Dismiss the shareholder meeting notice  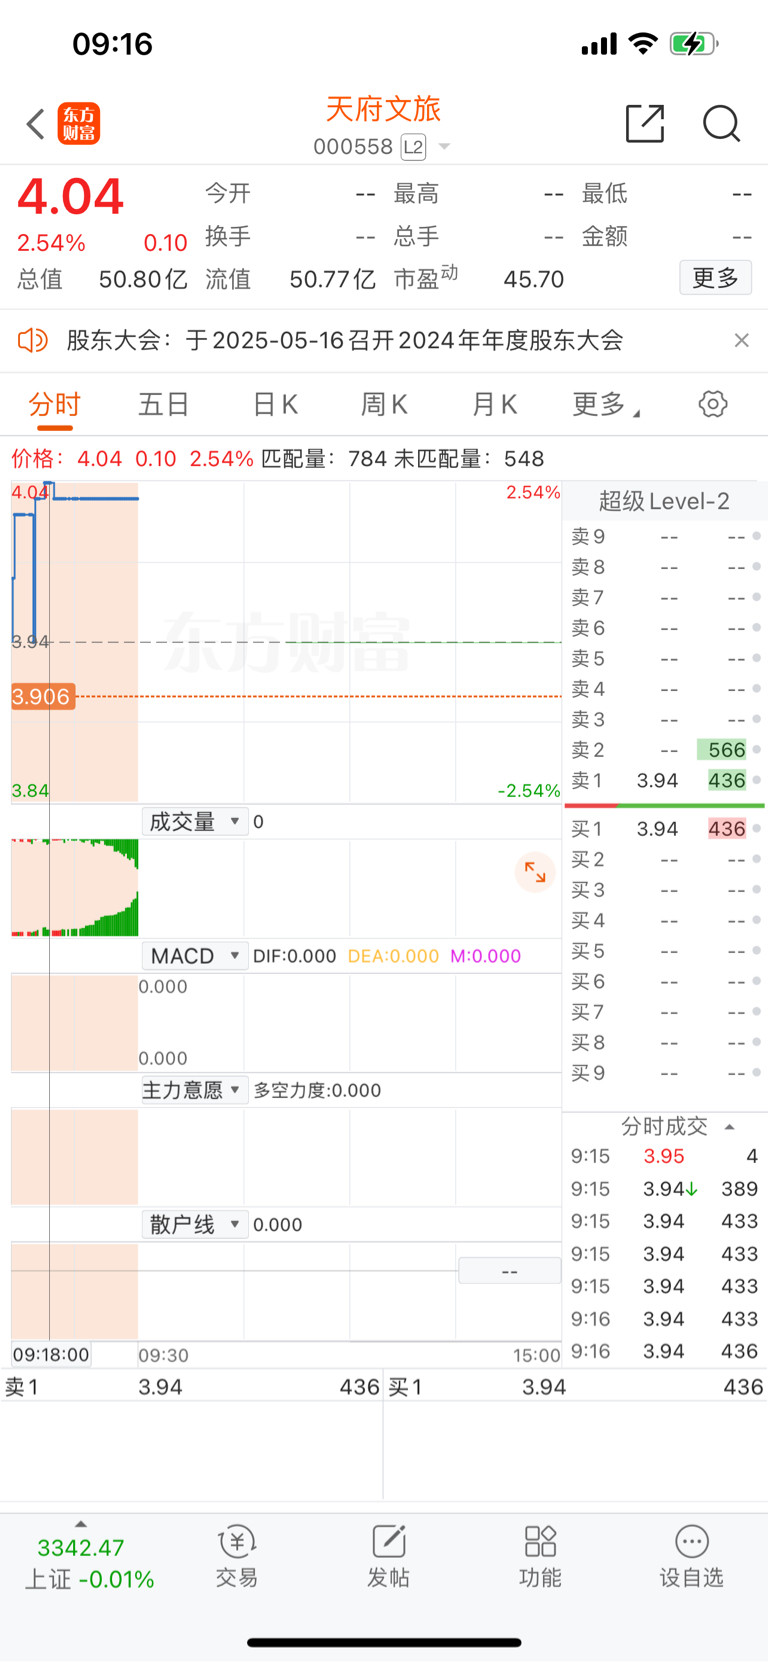pyautogui.click(x=741, y=340)
